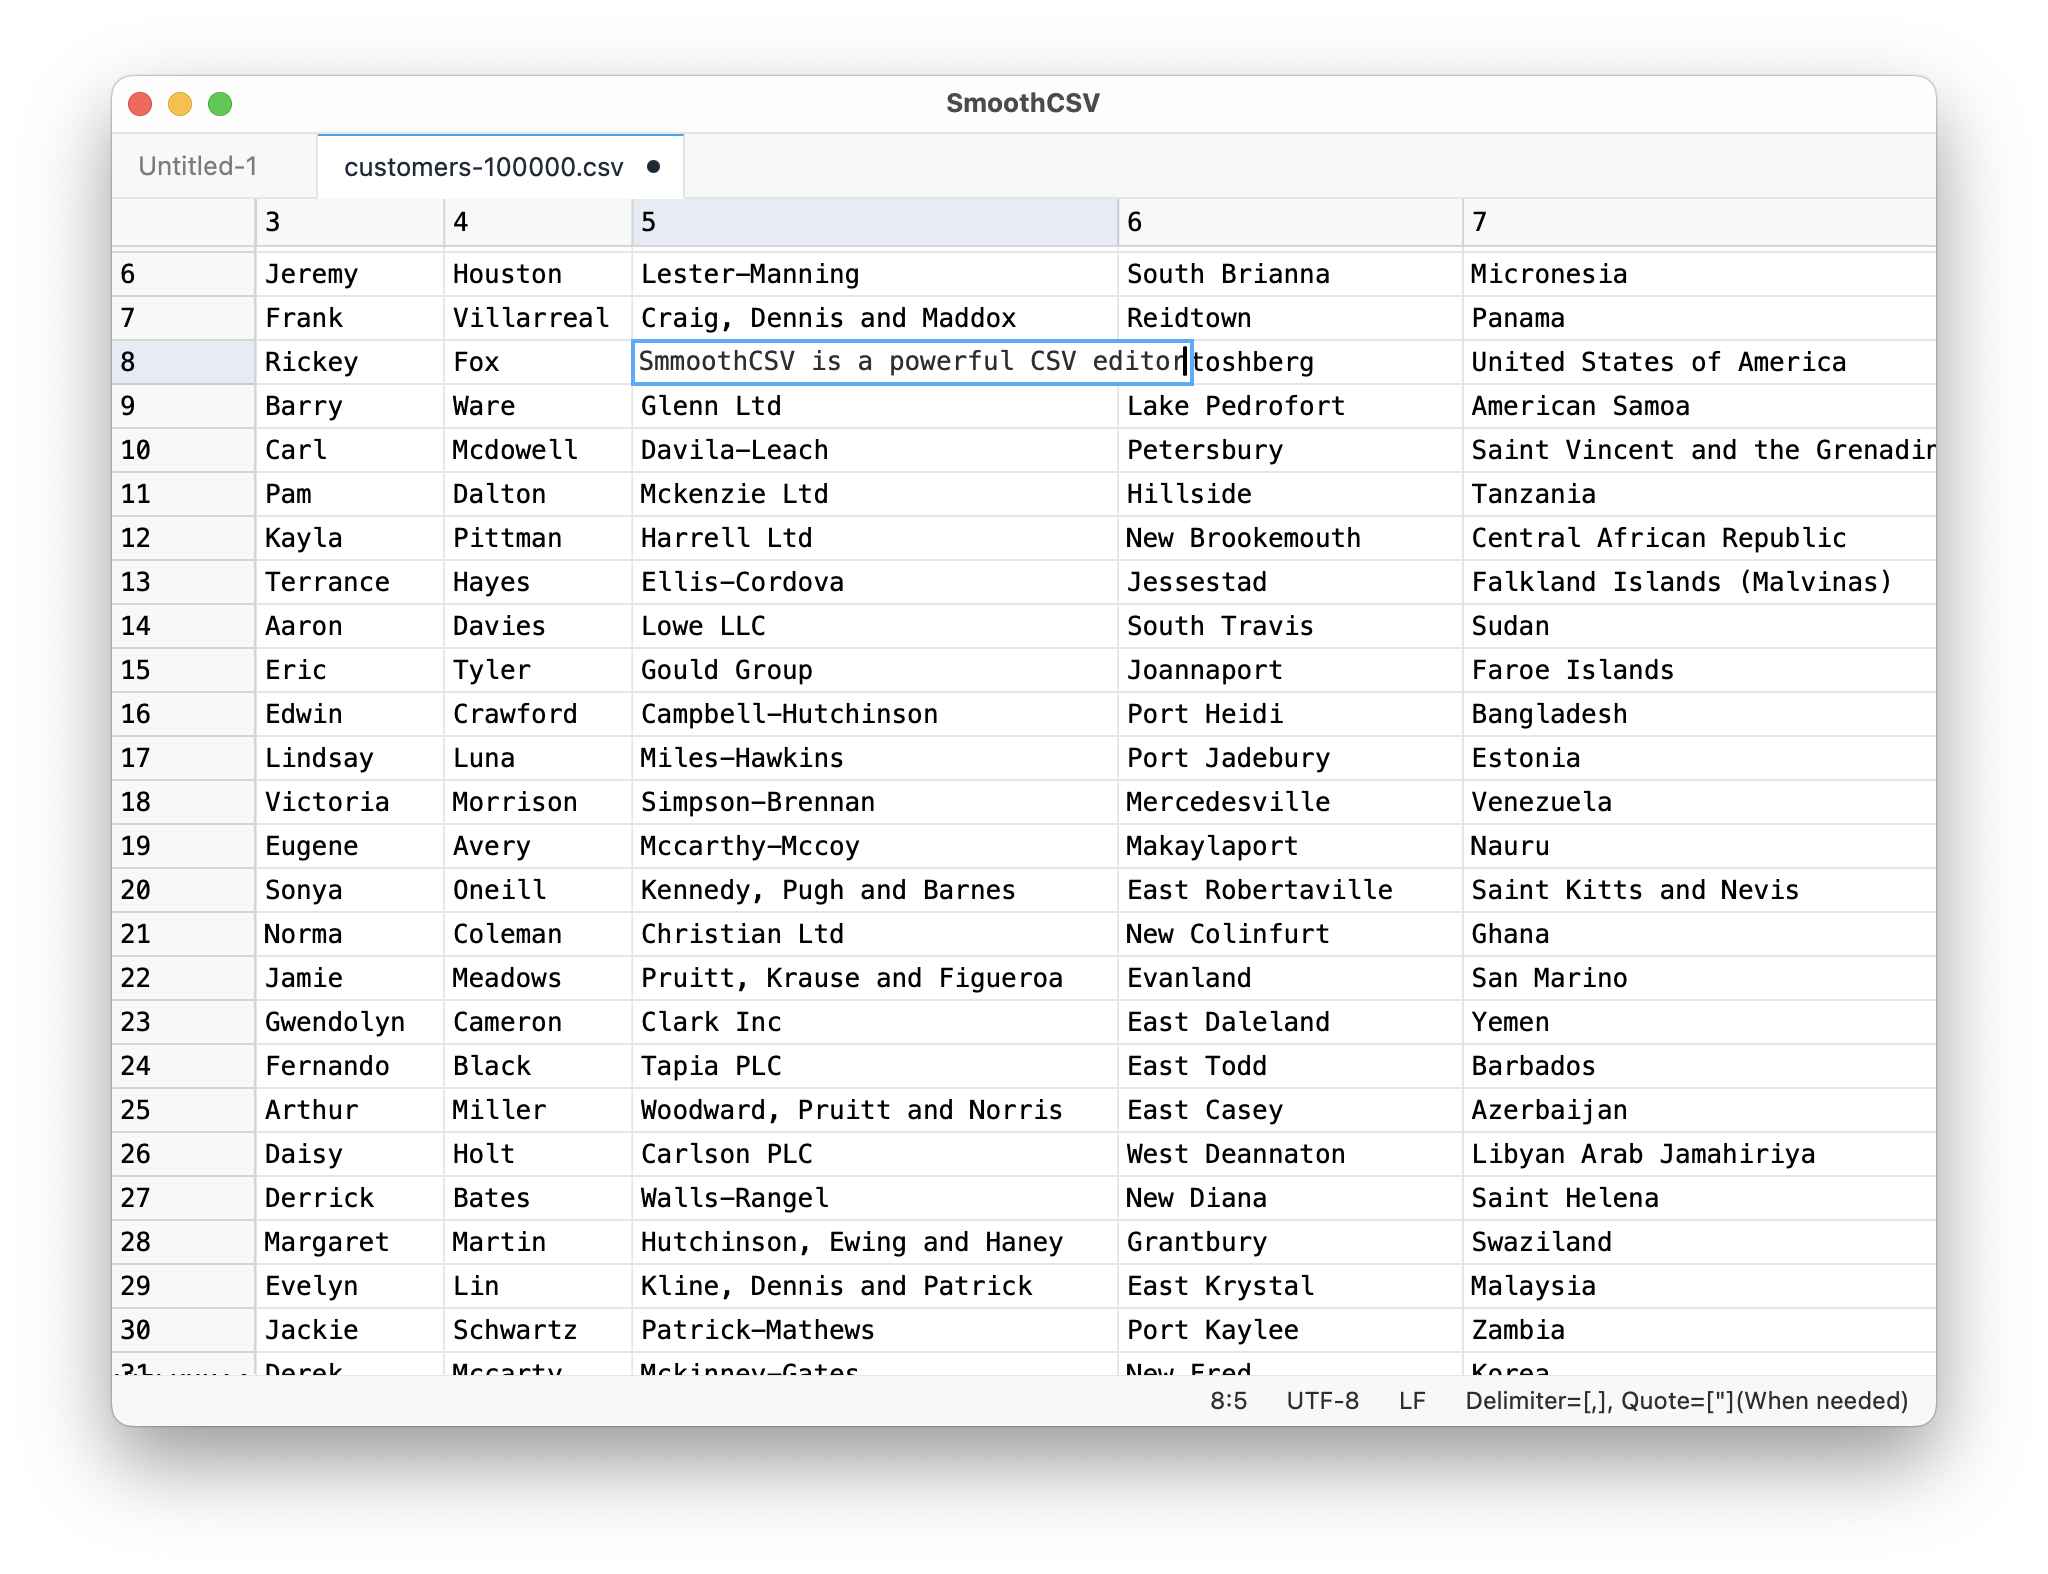Select column header 5
This screenshot has width=2048, height=1574.
[x=875, y=222]
